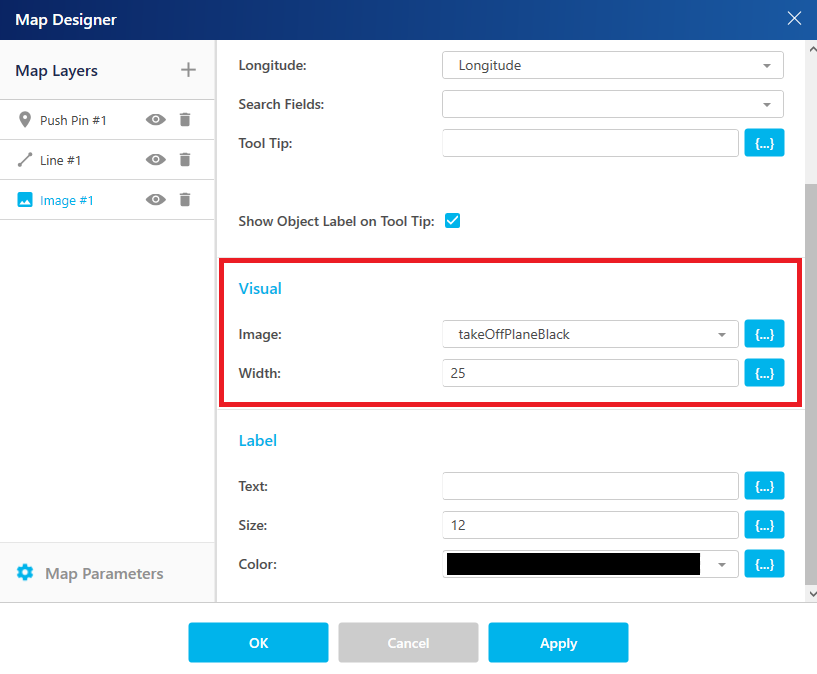This screenshot has width=817, height=674.
Task: Delete the Push Pin #1 layer
Action: [x=185, y=120]
